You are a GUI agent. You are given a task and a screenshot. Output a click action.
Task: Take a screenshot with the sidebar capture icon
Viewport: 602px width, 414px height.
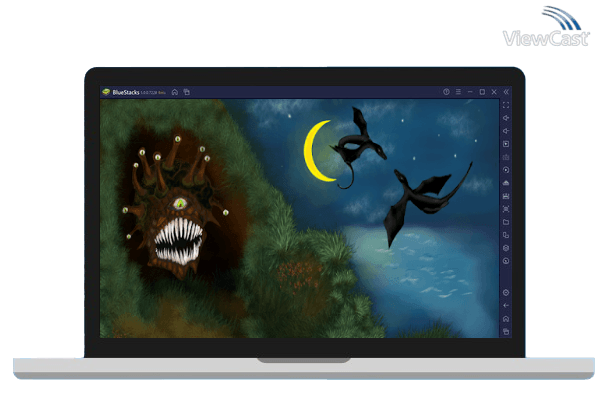coord(506,209)
